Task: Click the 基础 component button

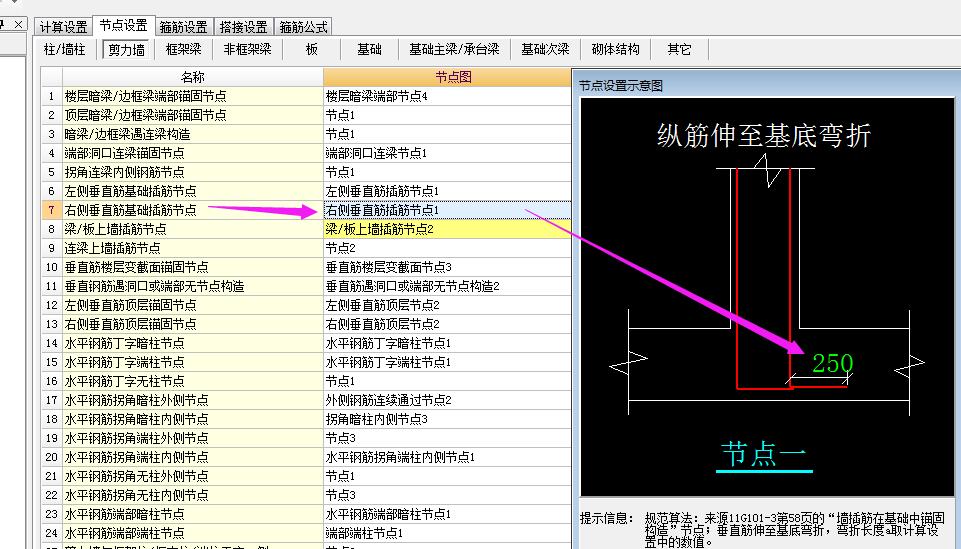Action: tap(369, 49)
